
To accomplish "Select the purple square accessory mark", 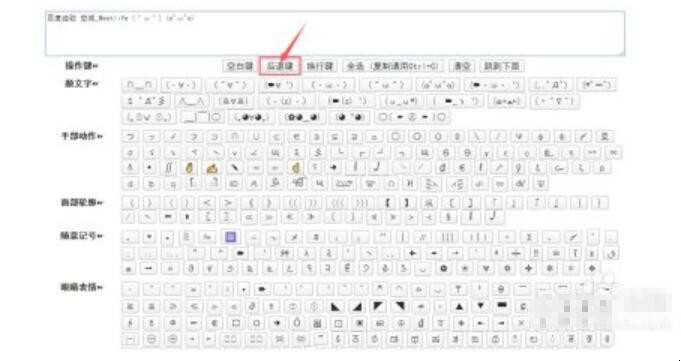I will click(231, 237).
